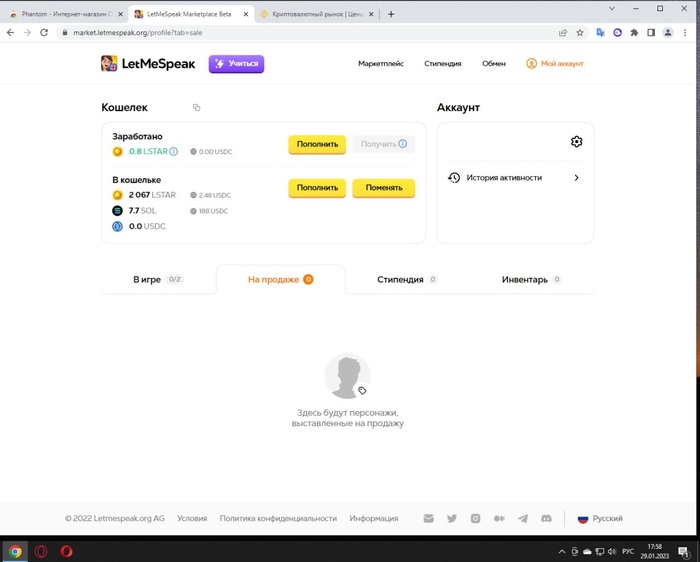Switch to На продаже tab
The height and width of the screenshot is (562, 700).
click(x=281, y=279)
